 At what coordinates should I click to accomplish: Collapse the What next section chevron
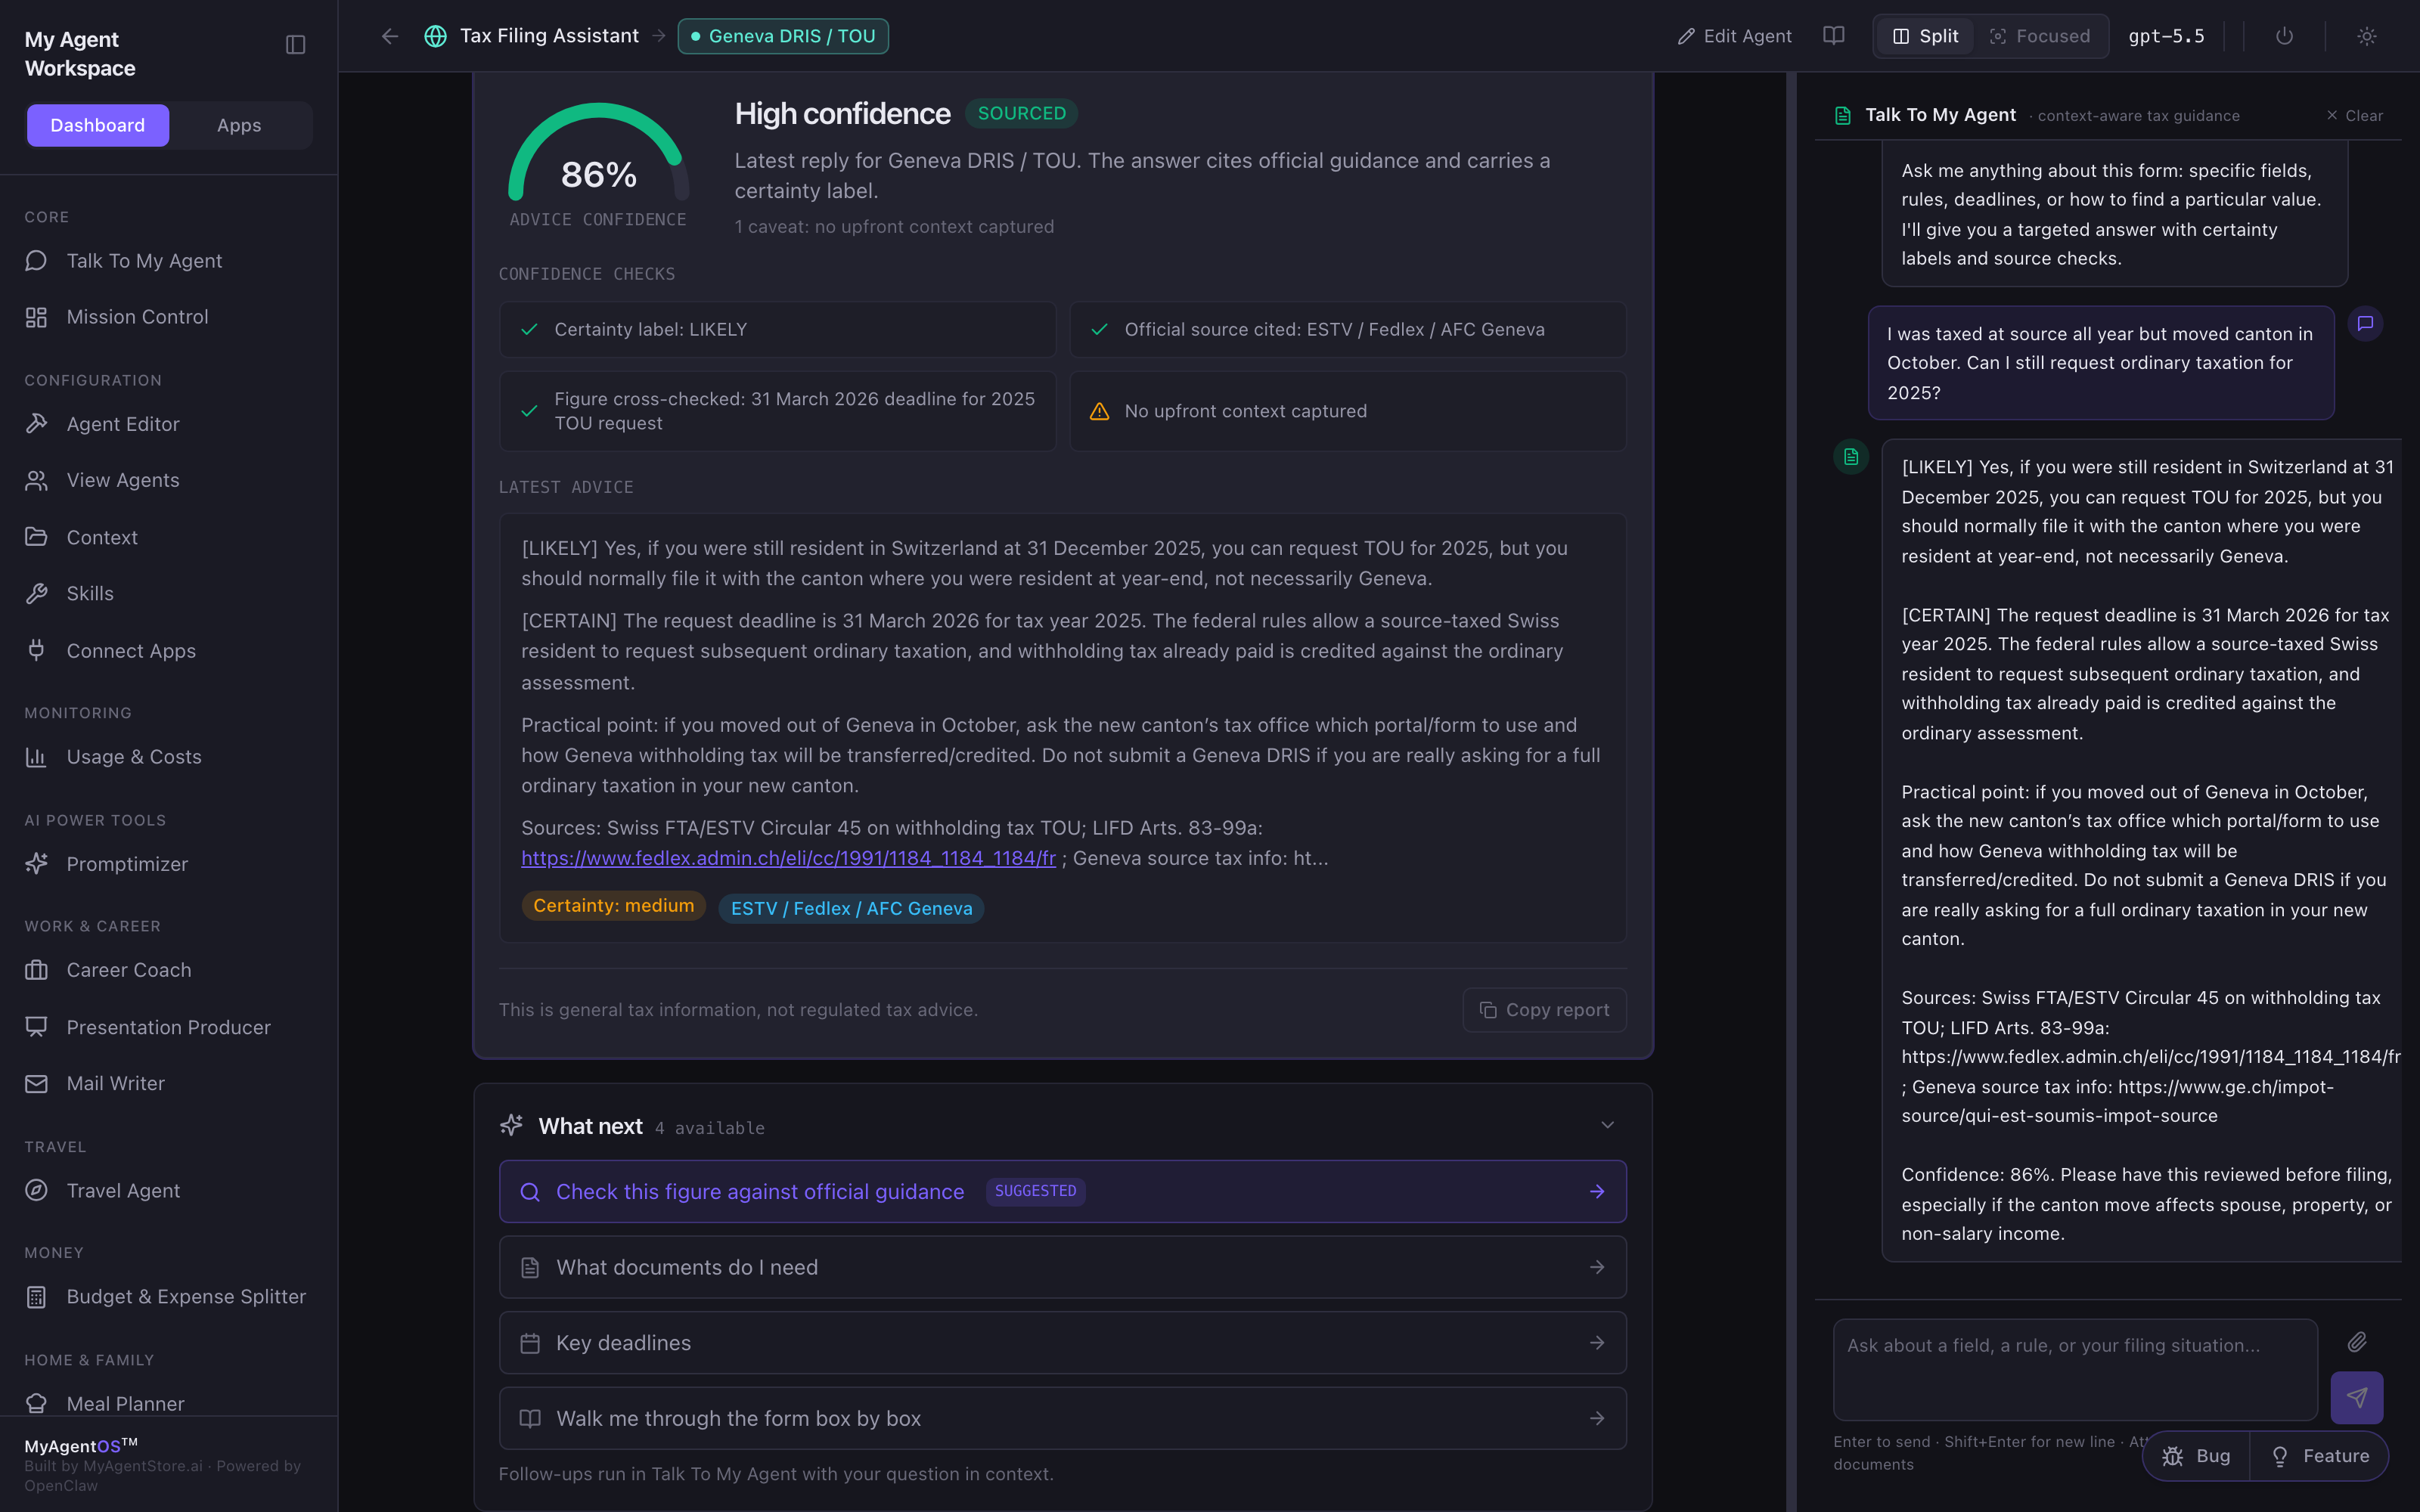pyautogui.click(x=1607, y=1125)
